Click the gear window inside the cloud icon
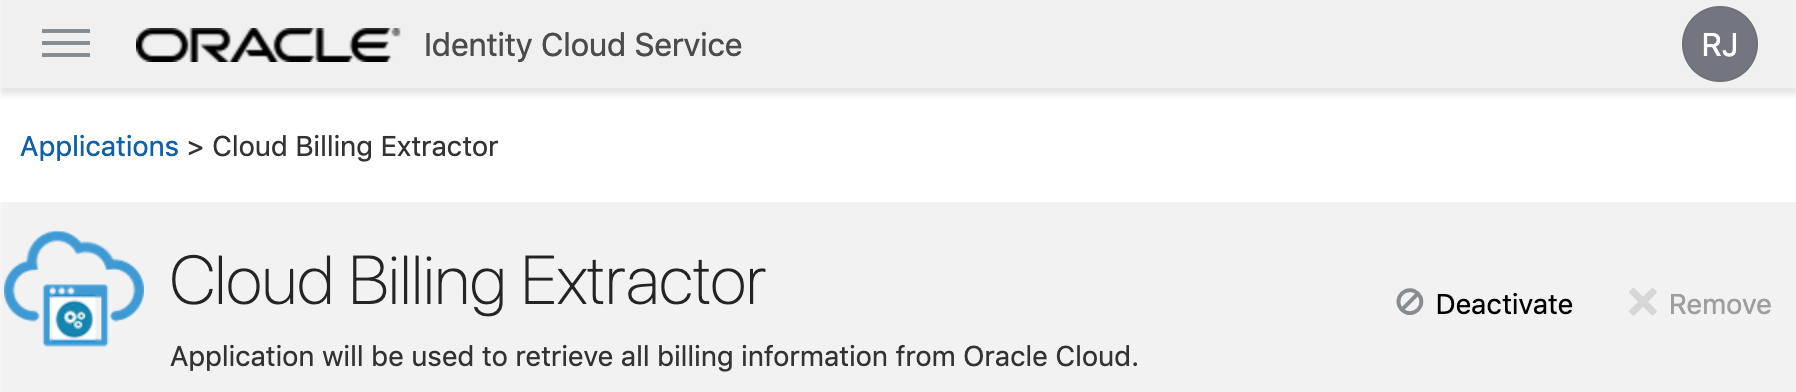Screen dimensions: 1796x392 point(76,315)
